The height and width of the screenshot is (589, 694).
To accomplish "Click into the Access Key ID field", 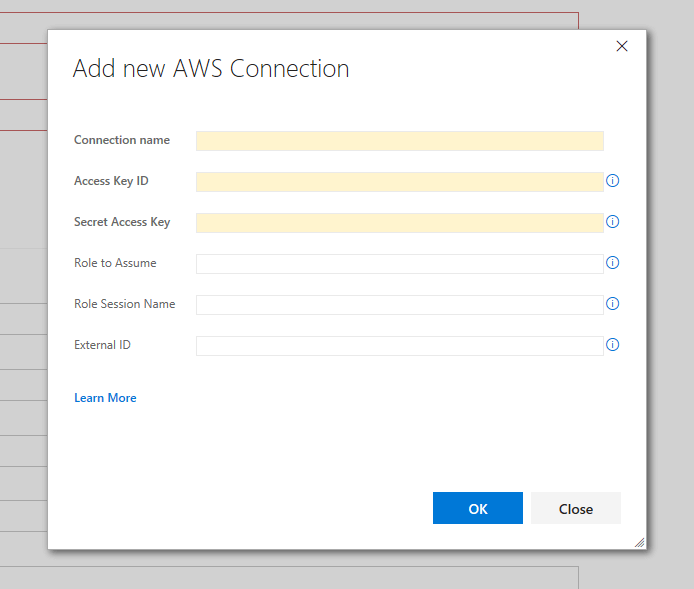I will [x=399, y=182].
